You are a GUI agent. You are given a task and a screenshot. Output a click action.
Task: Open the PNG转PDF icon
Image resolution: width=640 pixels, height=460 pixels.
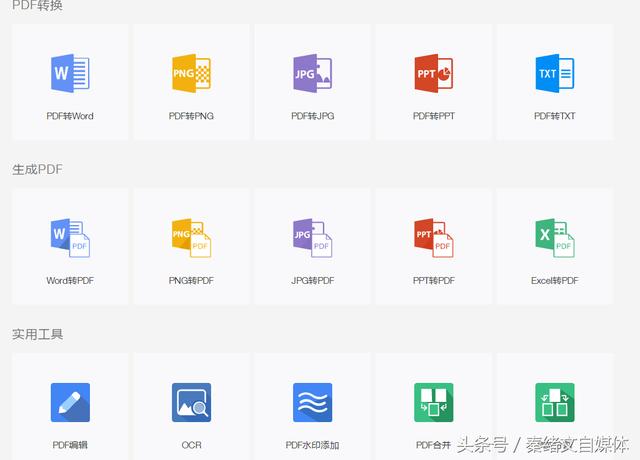tap(191, 238)
